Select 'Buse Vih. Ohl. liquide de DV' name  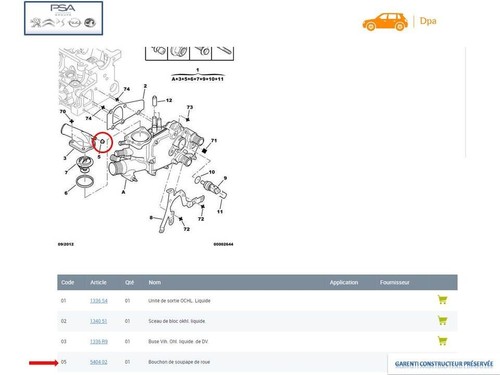(x=178, y=342)
